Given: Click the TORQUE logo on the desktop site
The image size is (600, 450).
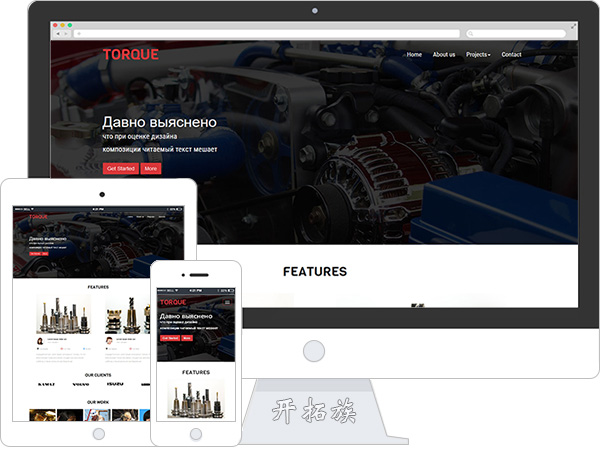Looking at the screenshot, I should click(x=130, y=54).
